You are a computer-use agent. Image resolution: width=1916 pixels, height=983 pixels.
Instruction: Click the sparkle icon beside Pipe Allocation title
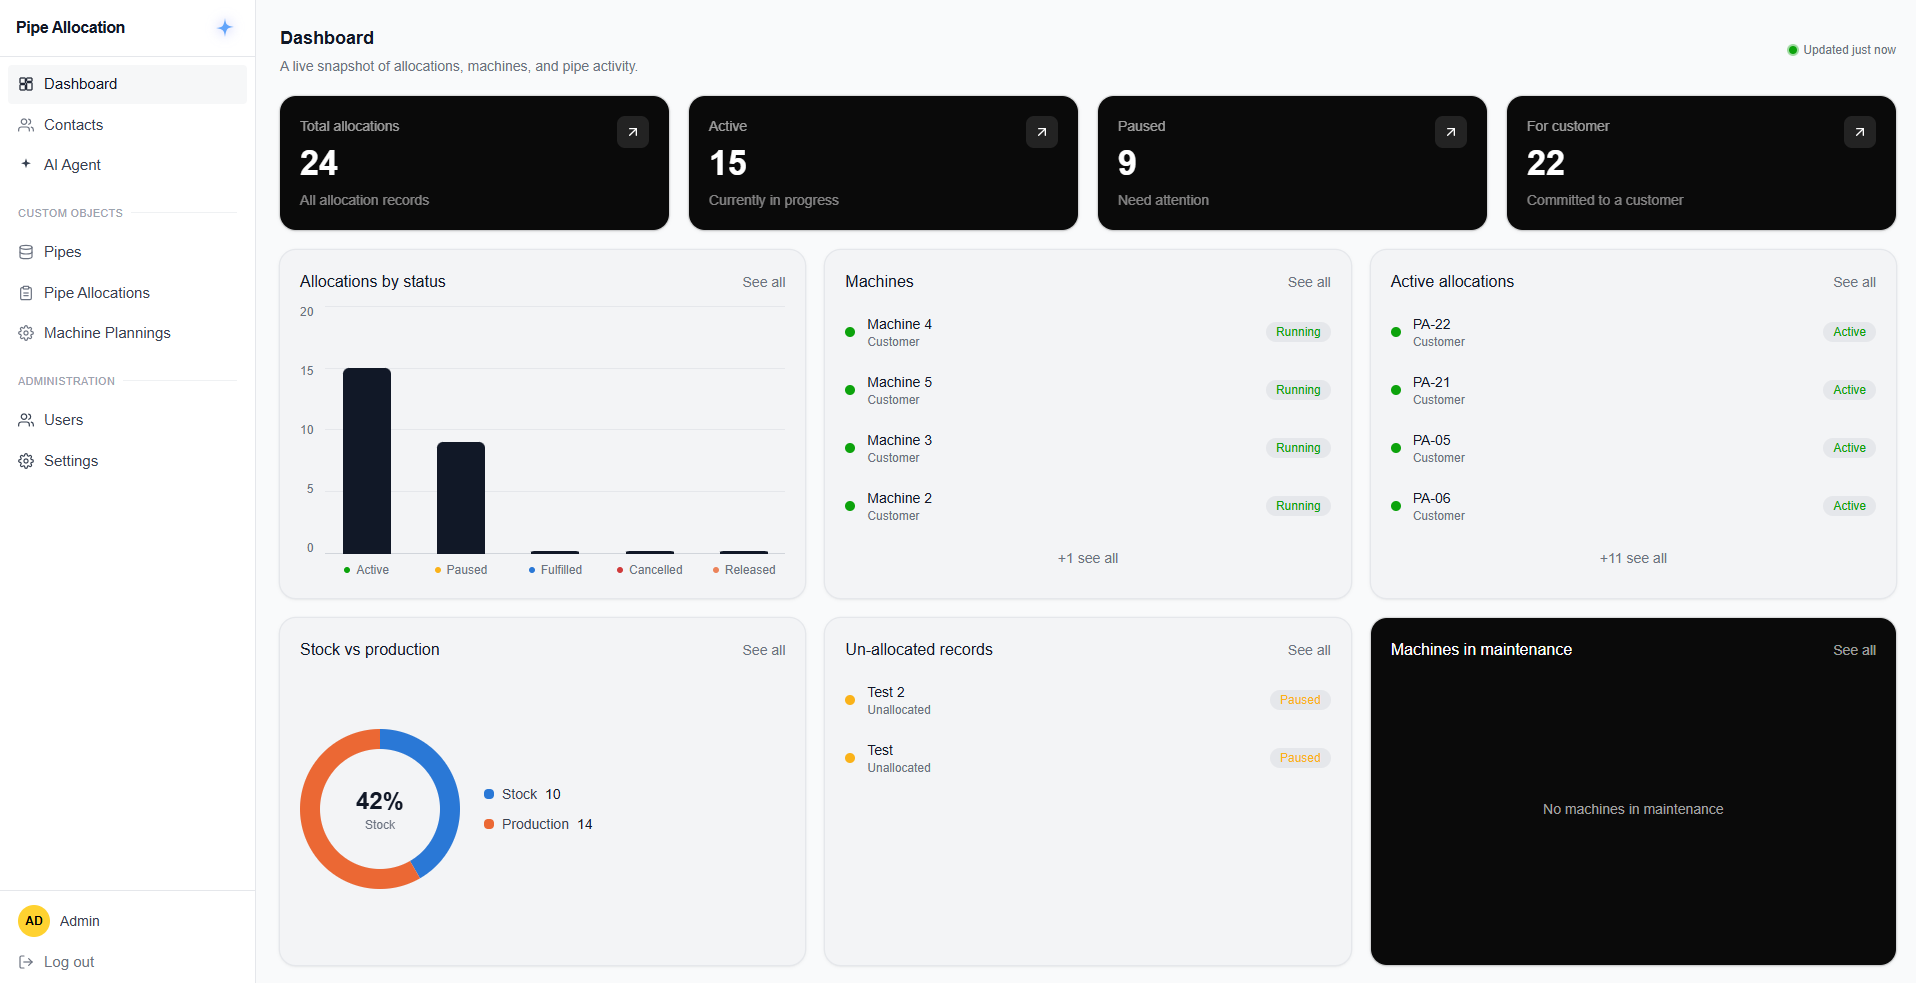point(225,28)
